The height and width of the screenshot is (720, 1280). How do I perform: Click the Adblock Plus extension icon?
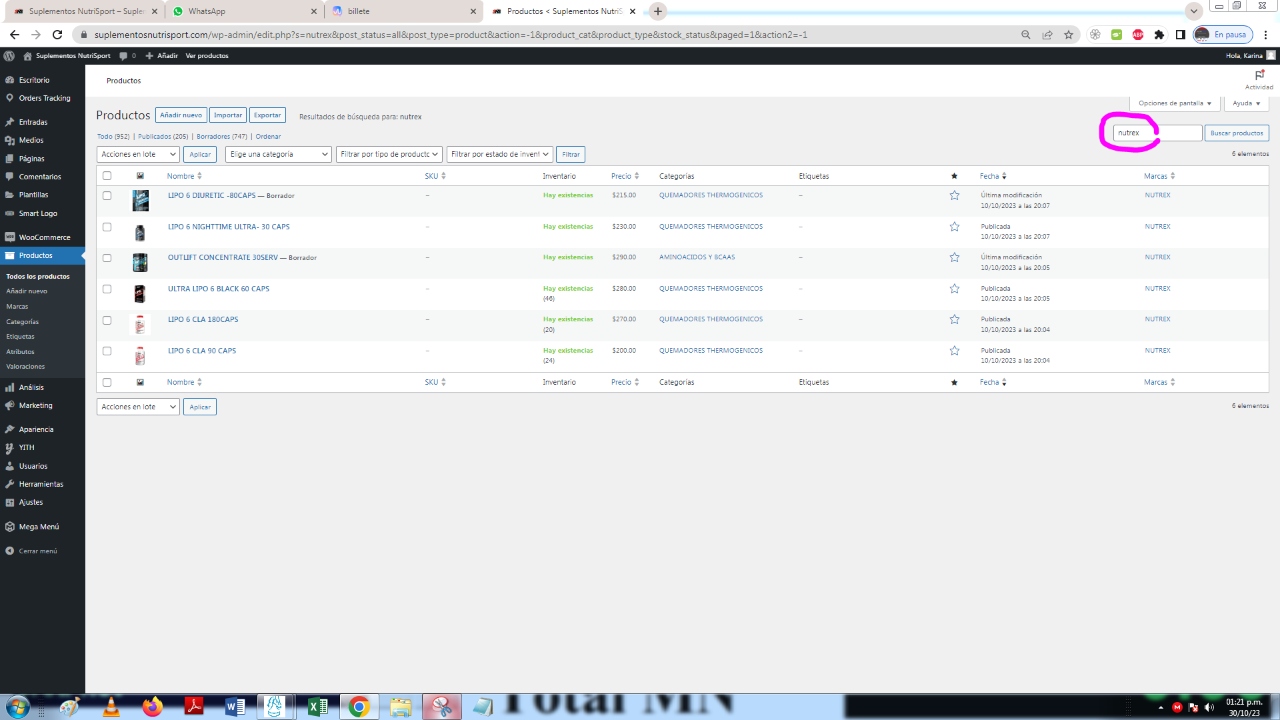coord(1138,34)
